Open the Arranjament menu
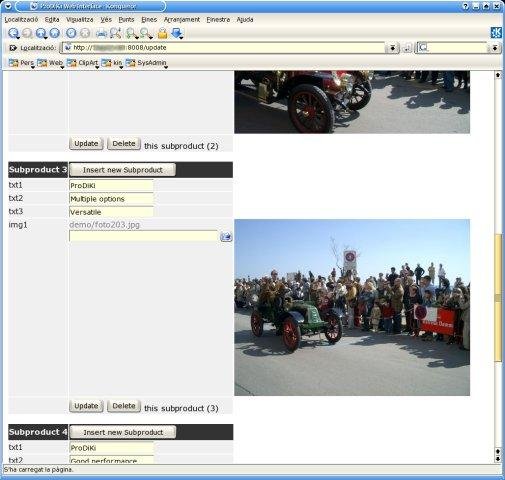 182,20
